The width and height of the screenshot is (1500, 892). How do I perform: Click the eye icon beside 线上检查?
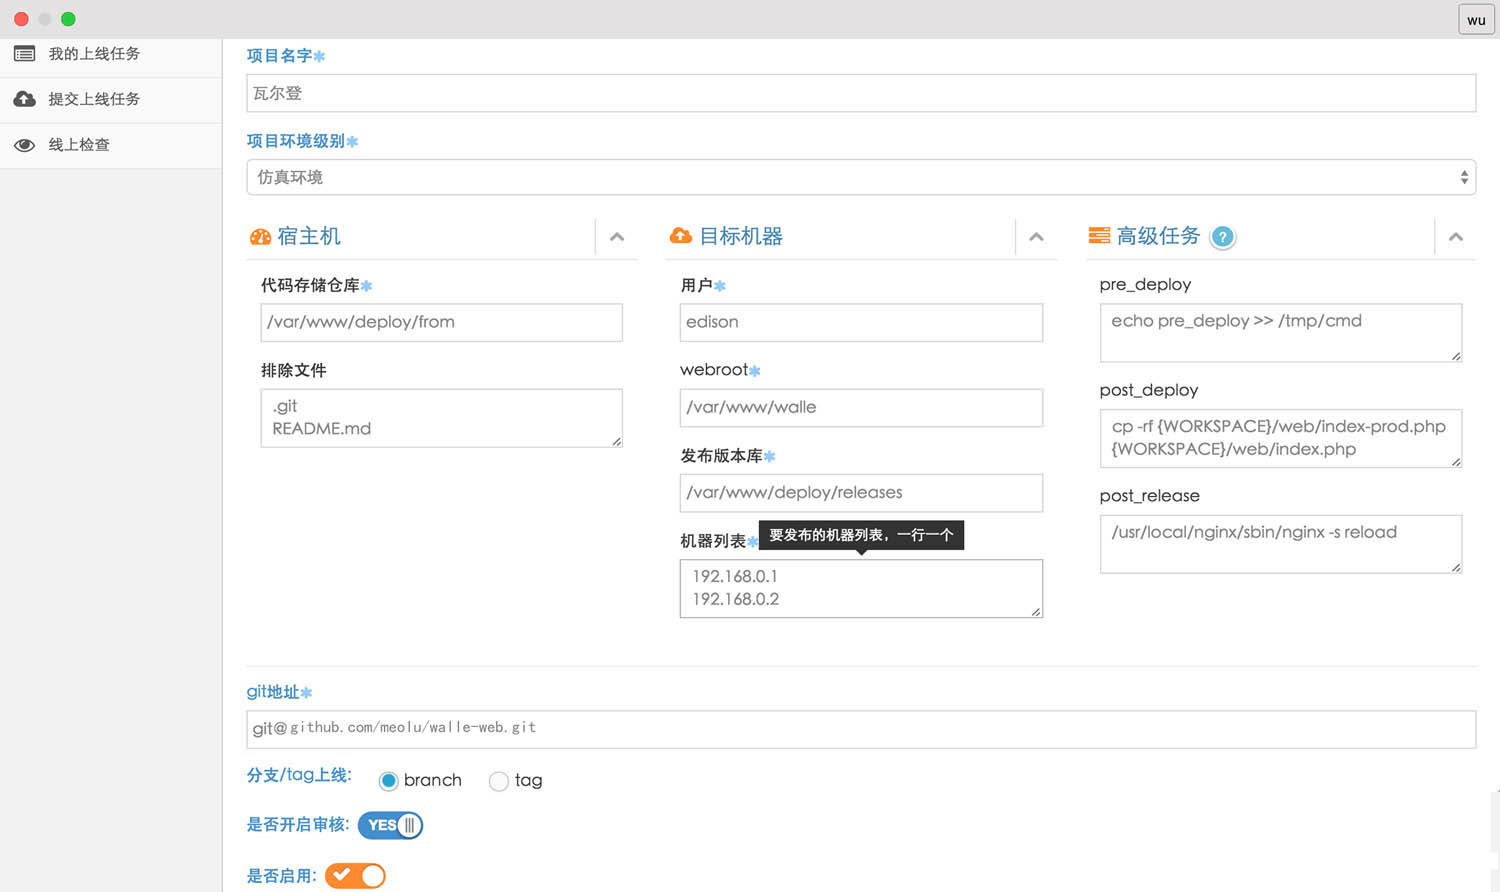pos(24,145)
